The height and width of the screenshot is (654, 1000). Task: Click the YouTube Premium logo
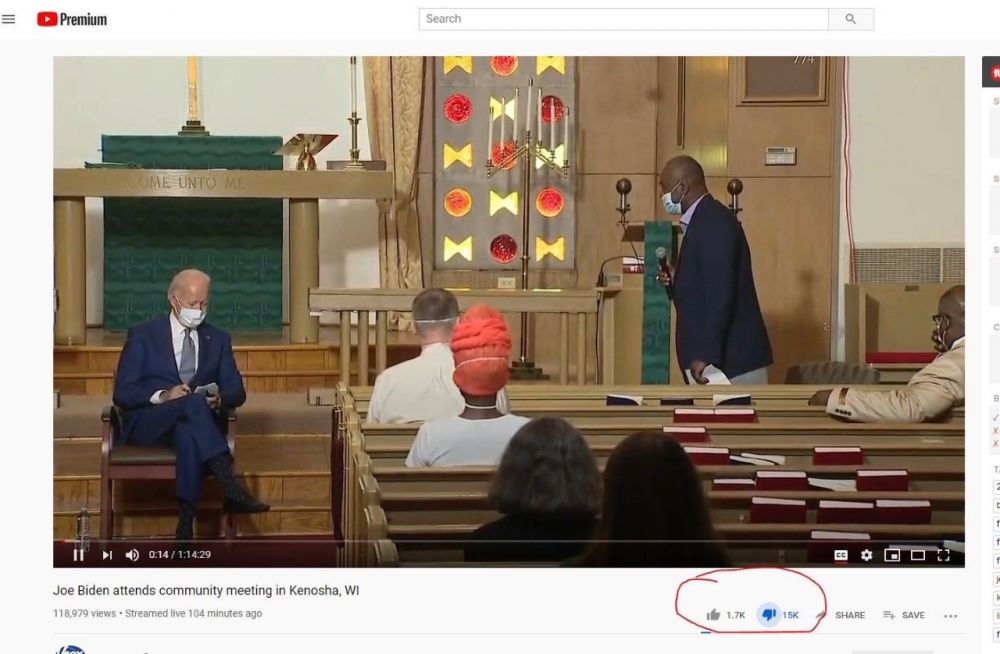pyautogui.click(x=72, y=19)
